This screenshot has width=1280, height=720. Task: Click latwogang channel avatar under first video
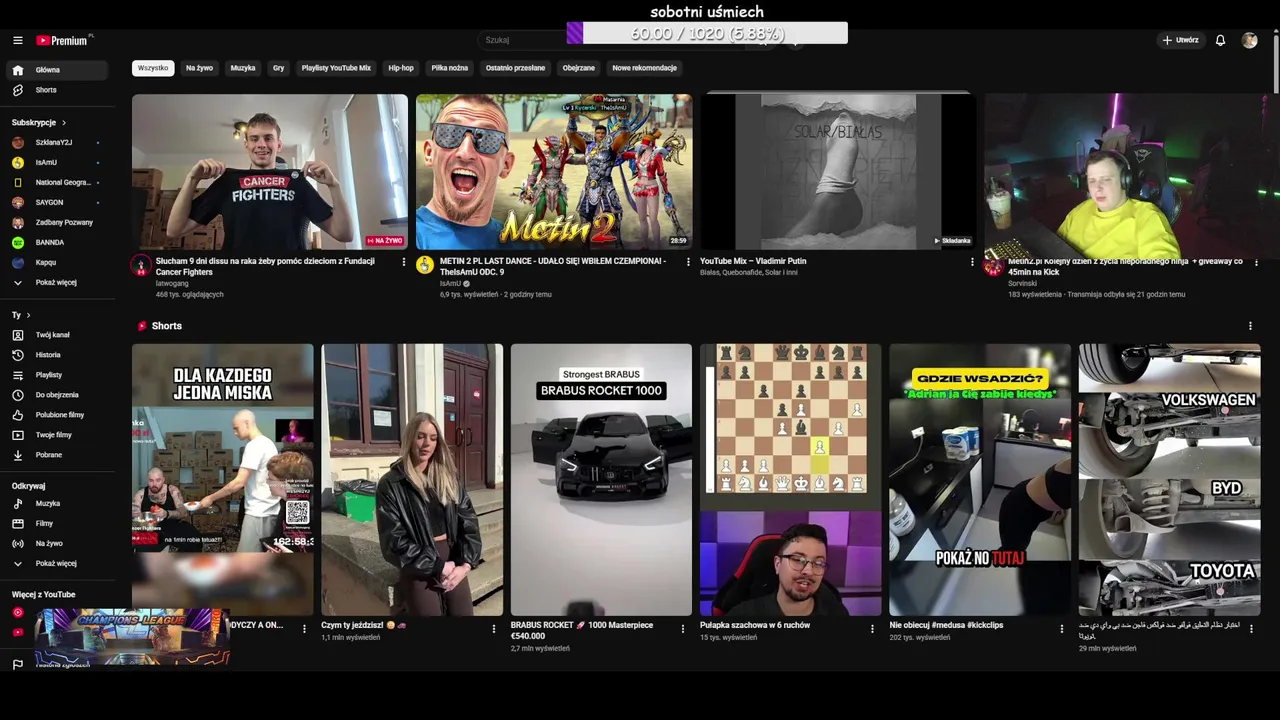click(x=141, y=265)
